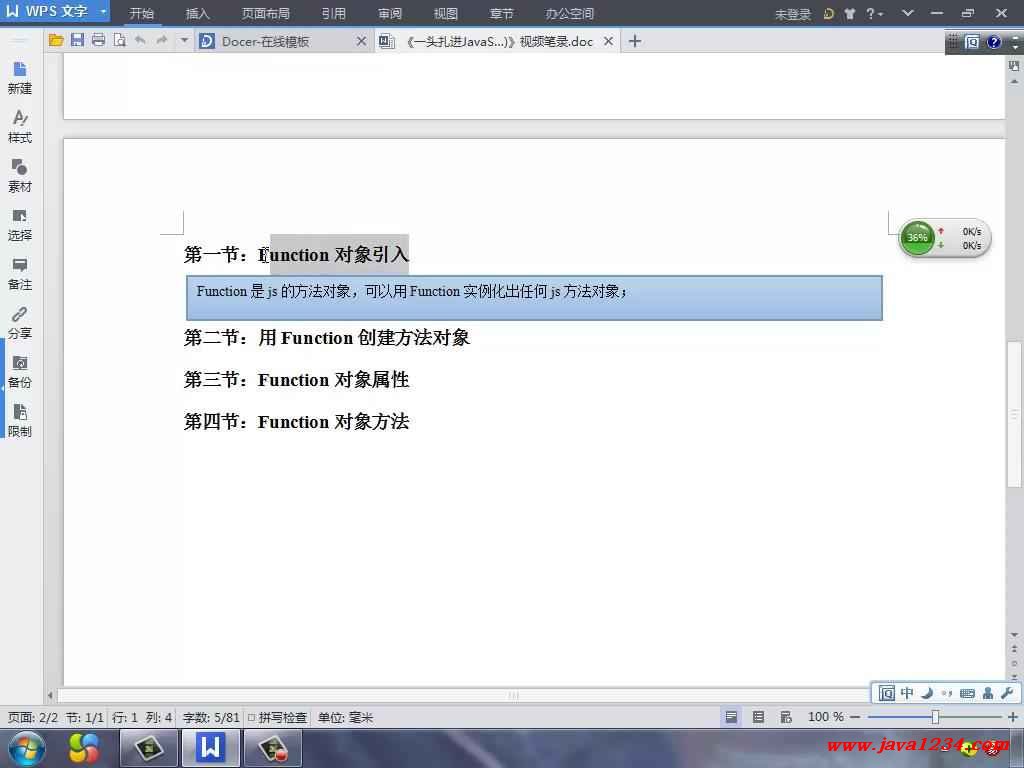Expand the quick access toolbar dropdown arrow

[x=184, y=41]
